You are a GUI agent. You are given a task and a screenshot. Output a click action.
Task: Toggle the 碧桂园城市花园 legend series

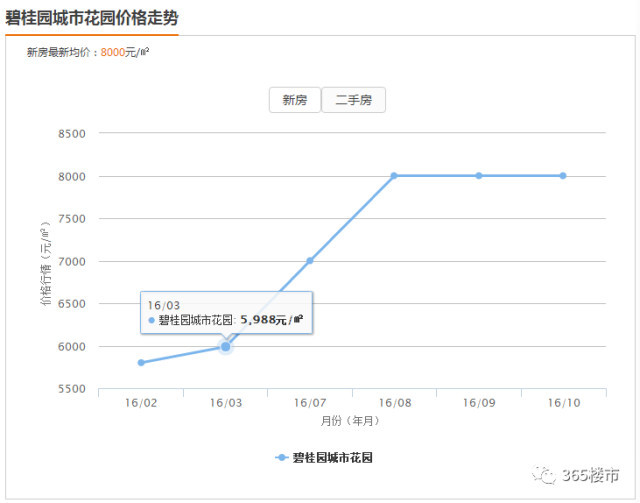pos(324,458)
